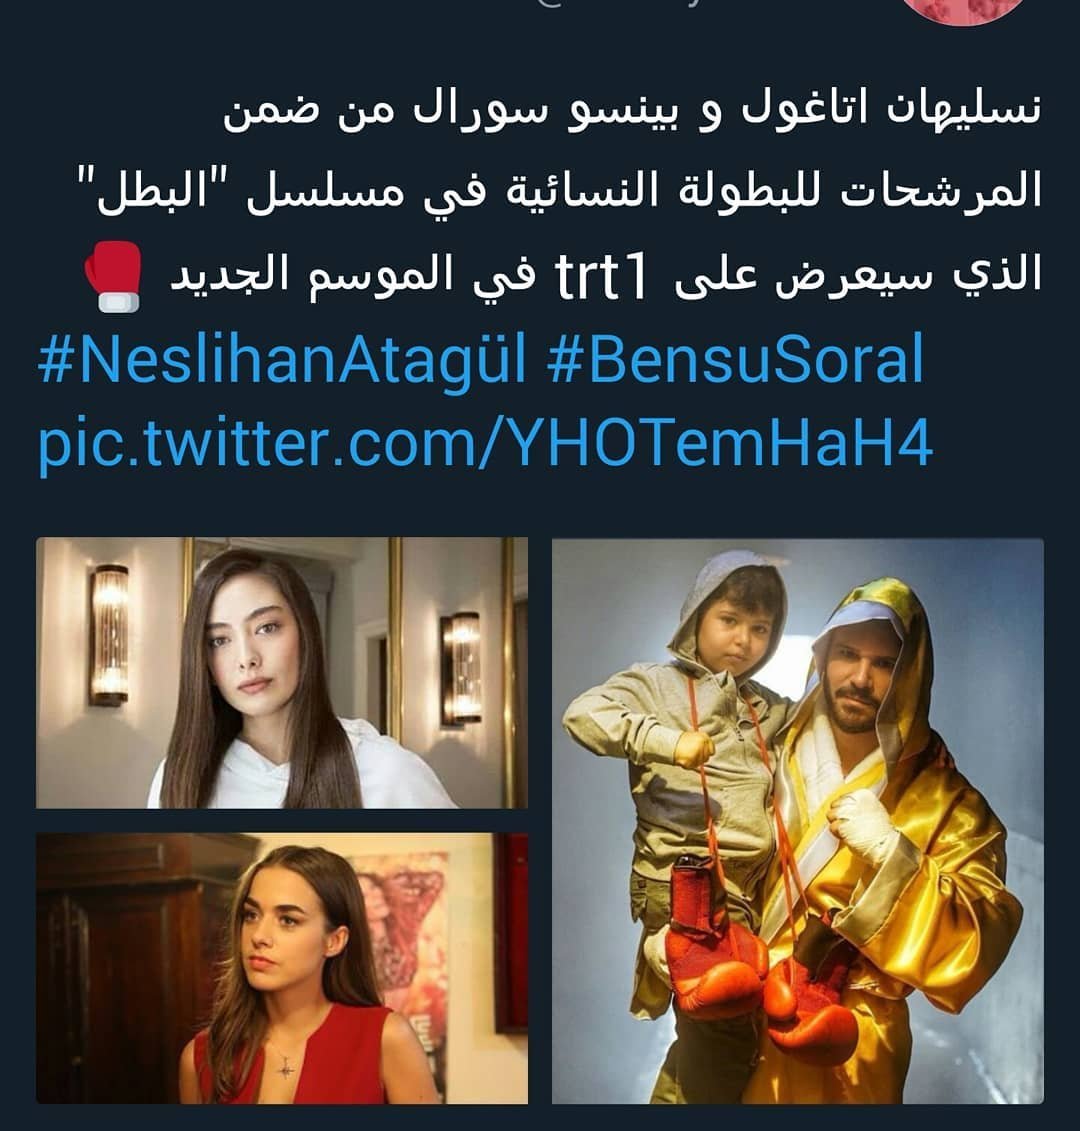This screenshot has height=1131, width=1080.
Task: Tap the word trt1 in the tweet
Action: (601, 277)
